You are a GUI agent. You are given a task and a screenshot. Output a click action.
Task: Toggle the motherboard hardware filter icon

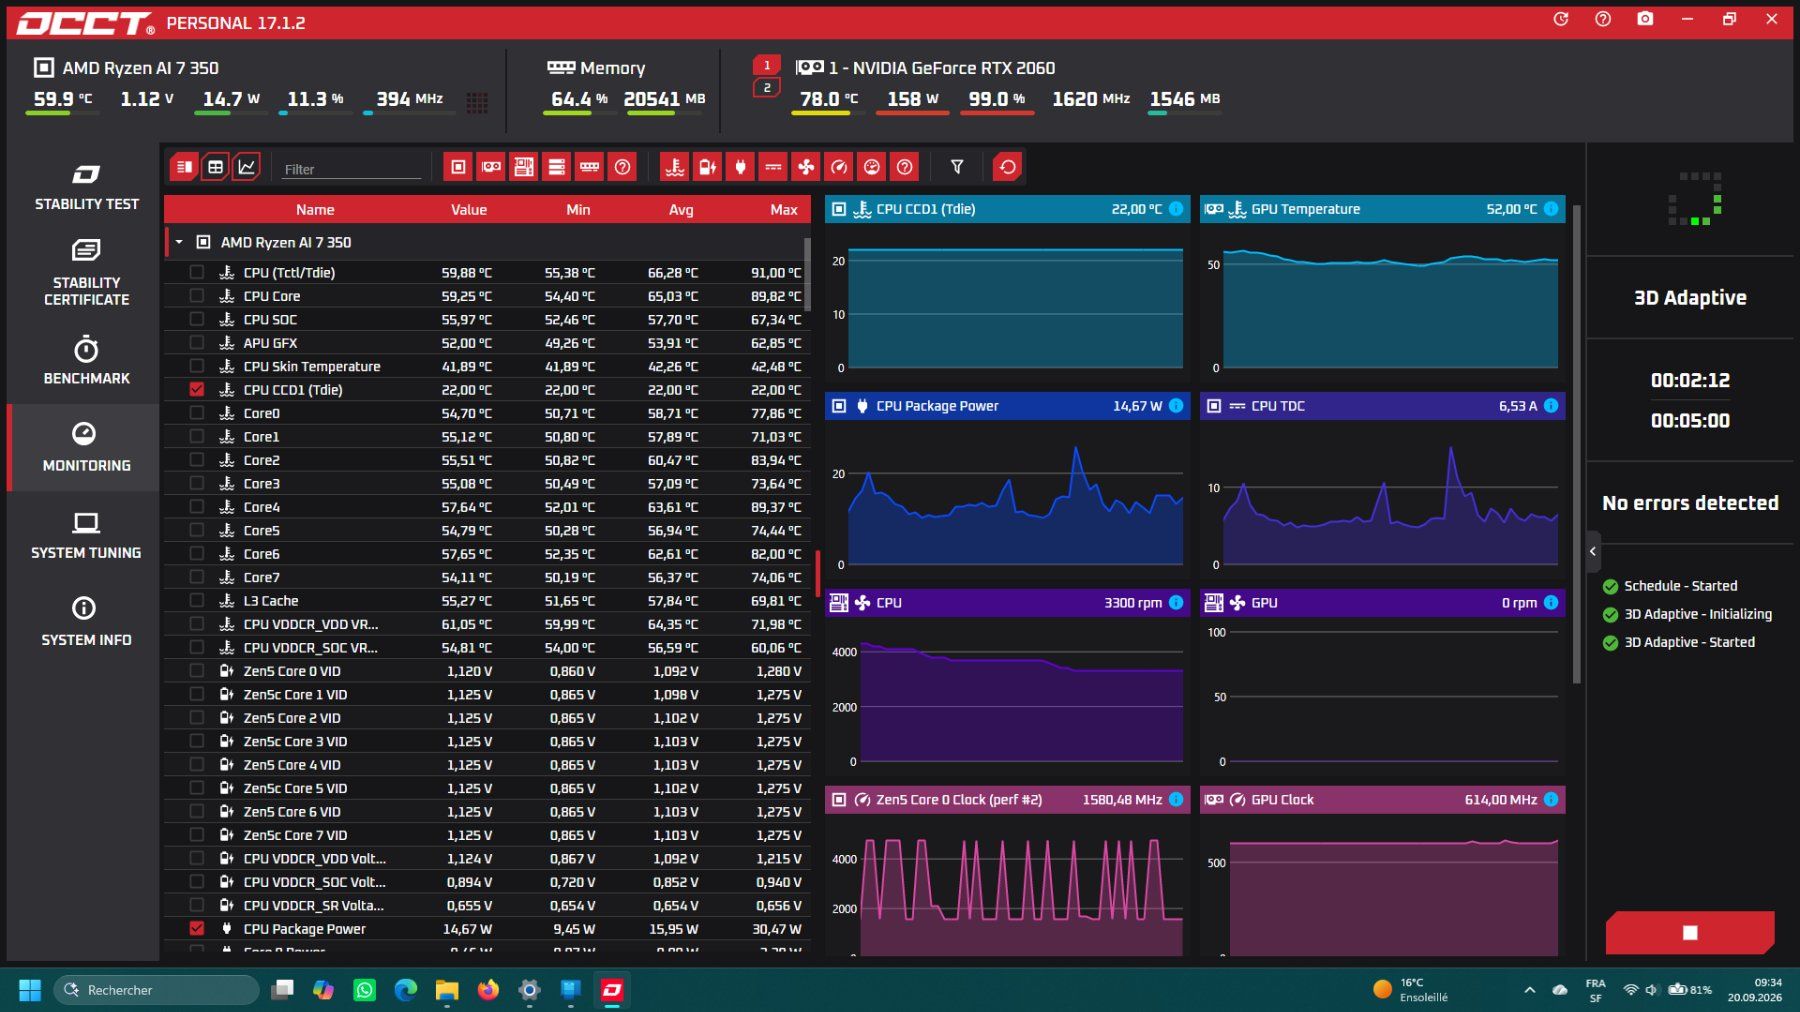pos(524,167)
